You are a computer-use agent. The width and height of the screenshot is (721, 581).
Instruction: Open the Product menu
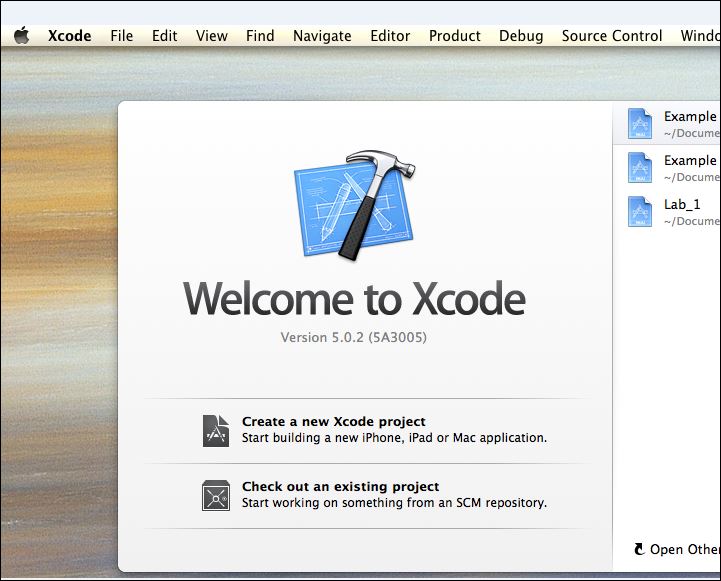tap(454, 36)
